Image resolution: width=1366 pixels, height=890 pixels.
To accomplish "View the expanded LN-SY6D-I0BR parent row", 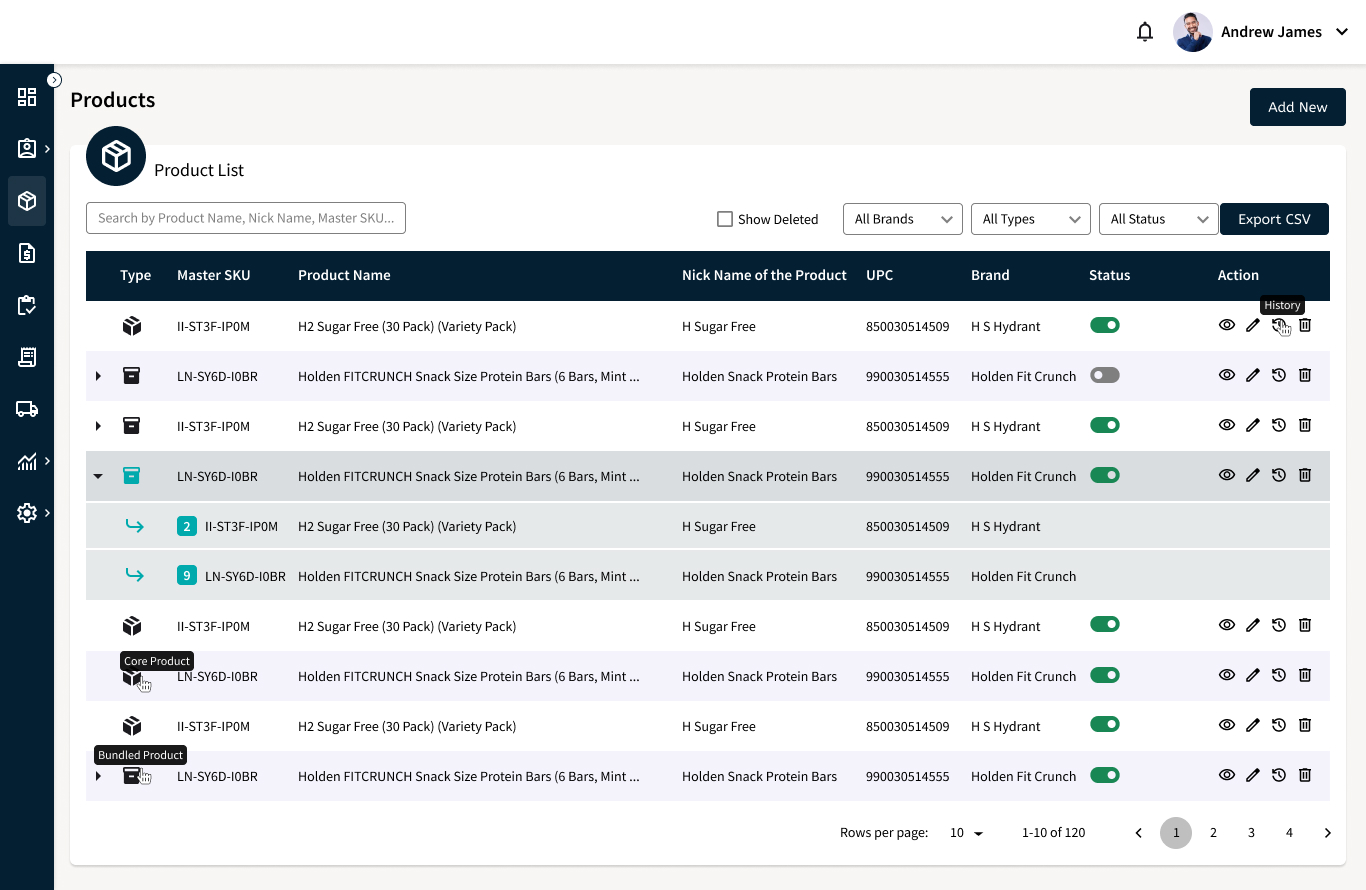I will pyautogui.click(x=1227, y=475).
